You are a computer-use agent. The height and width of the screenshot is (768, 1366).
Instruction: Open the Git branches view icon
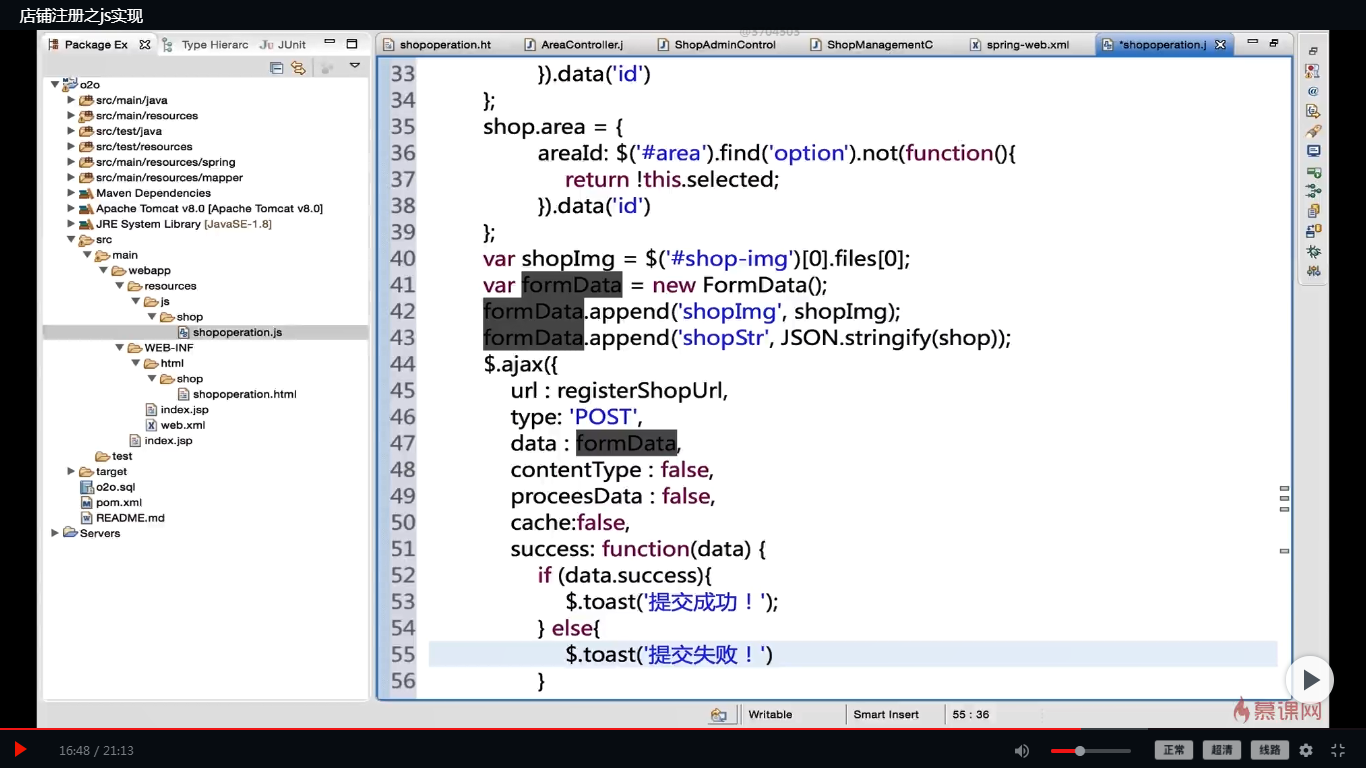(x=1313, y=191)
